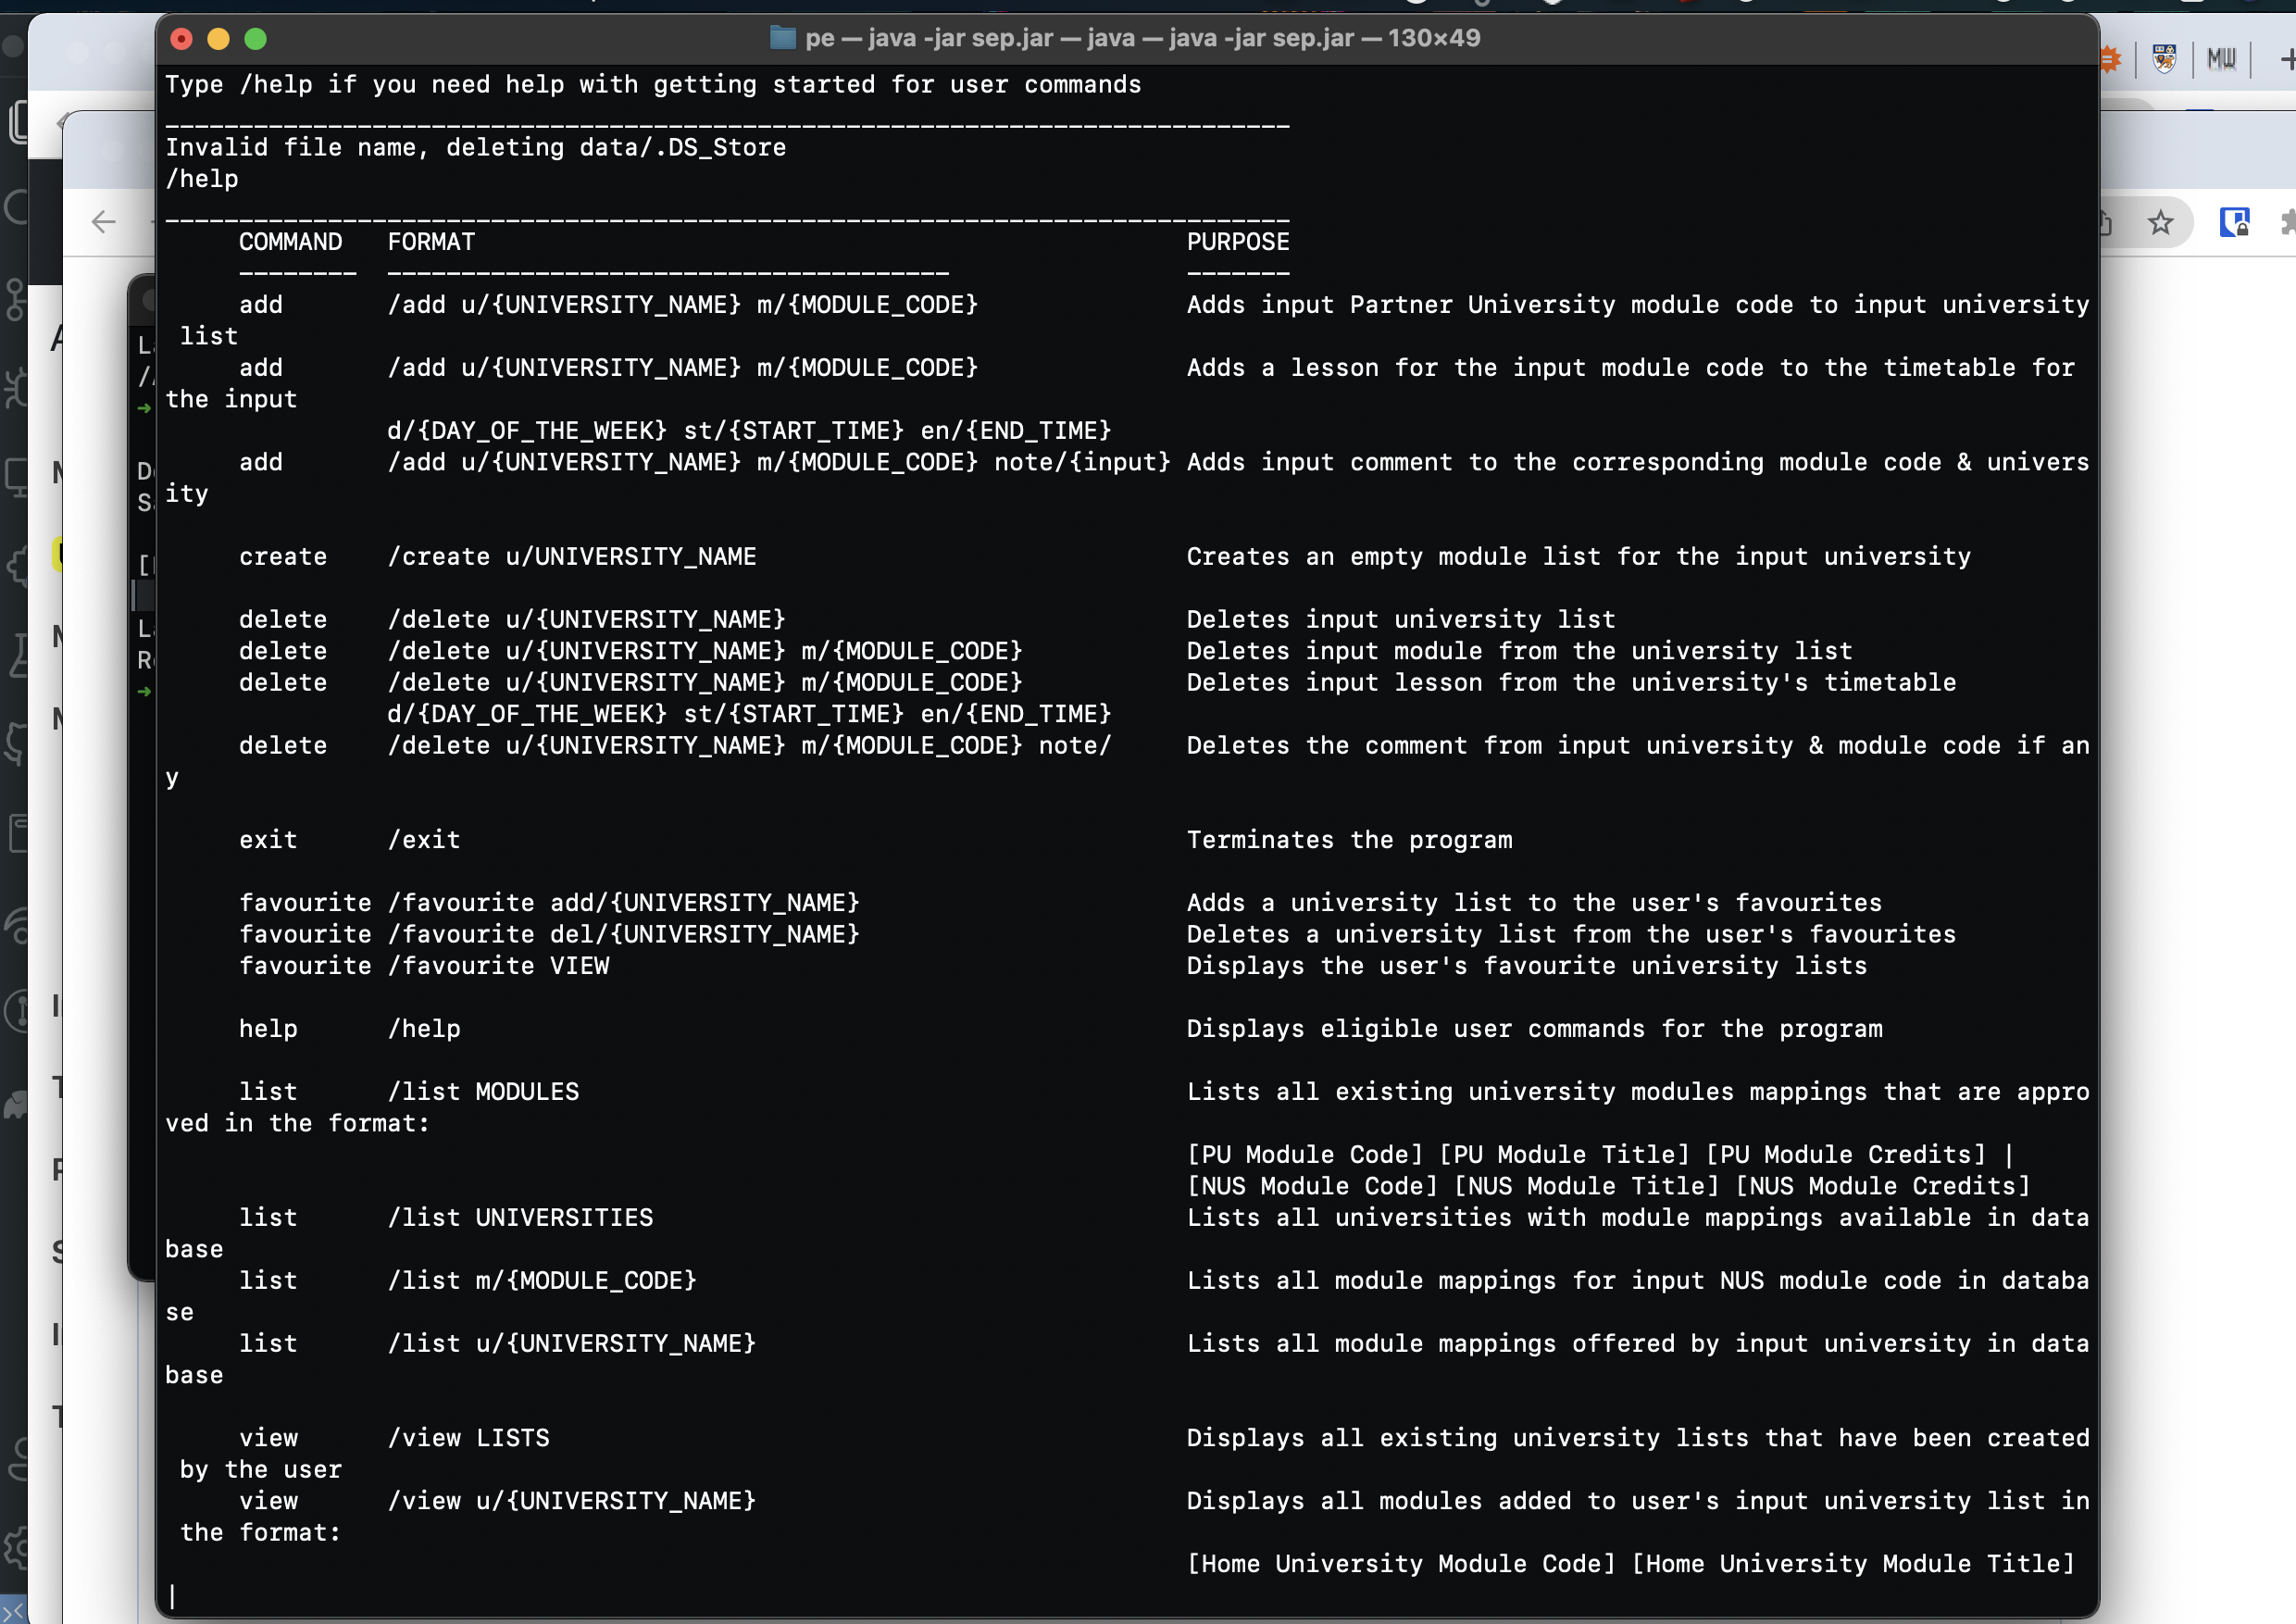Open Run and Debug bug icon

coord(15,388)
